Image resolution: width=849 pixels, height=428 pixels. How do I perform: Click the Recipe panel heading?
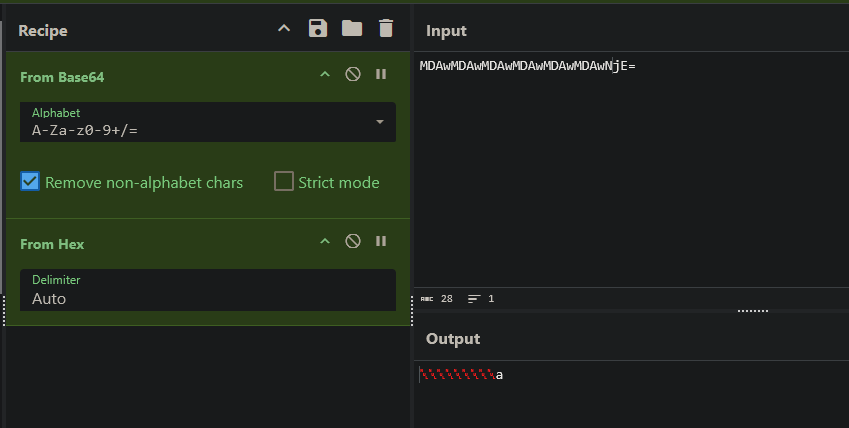coord(43,31)
